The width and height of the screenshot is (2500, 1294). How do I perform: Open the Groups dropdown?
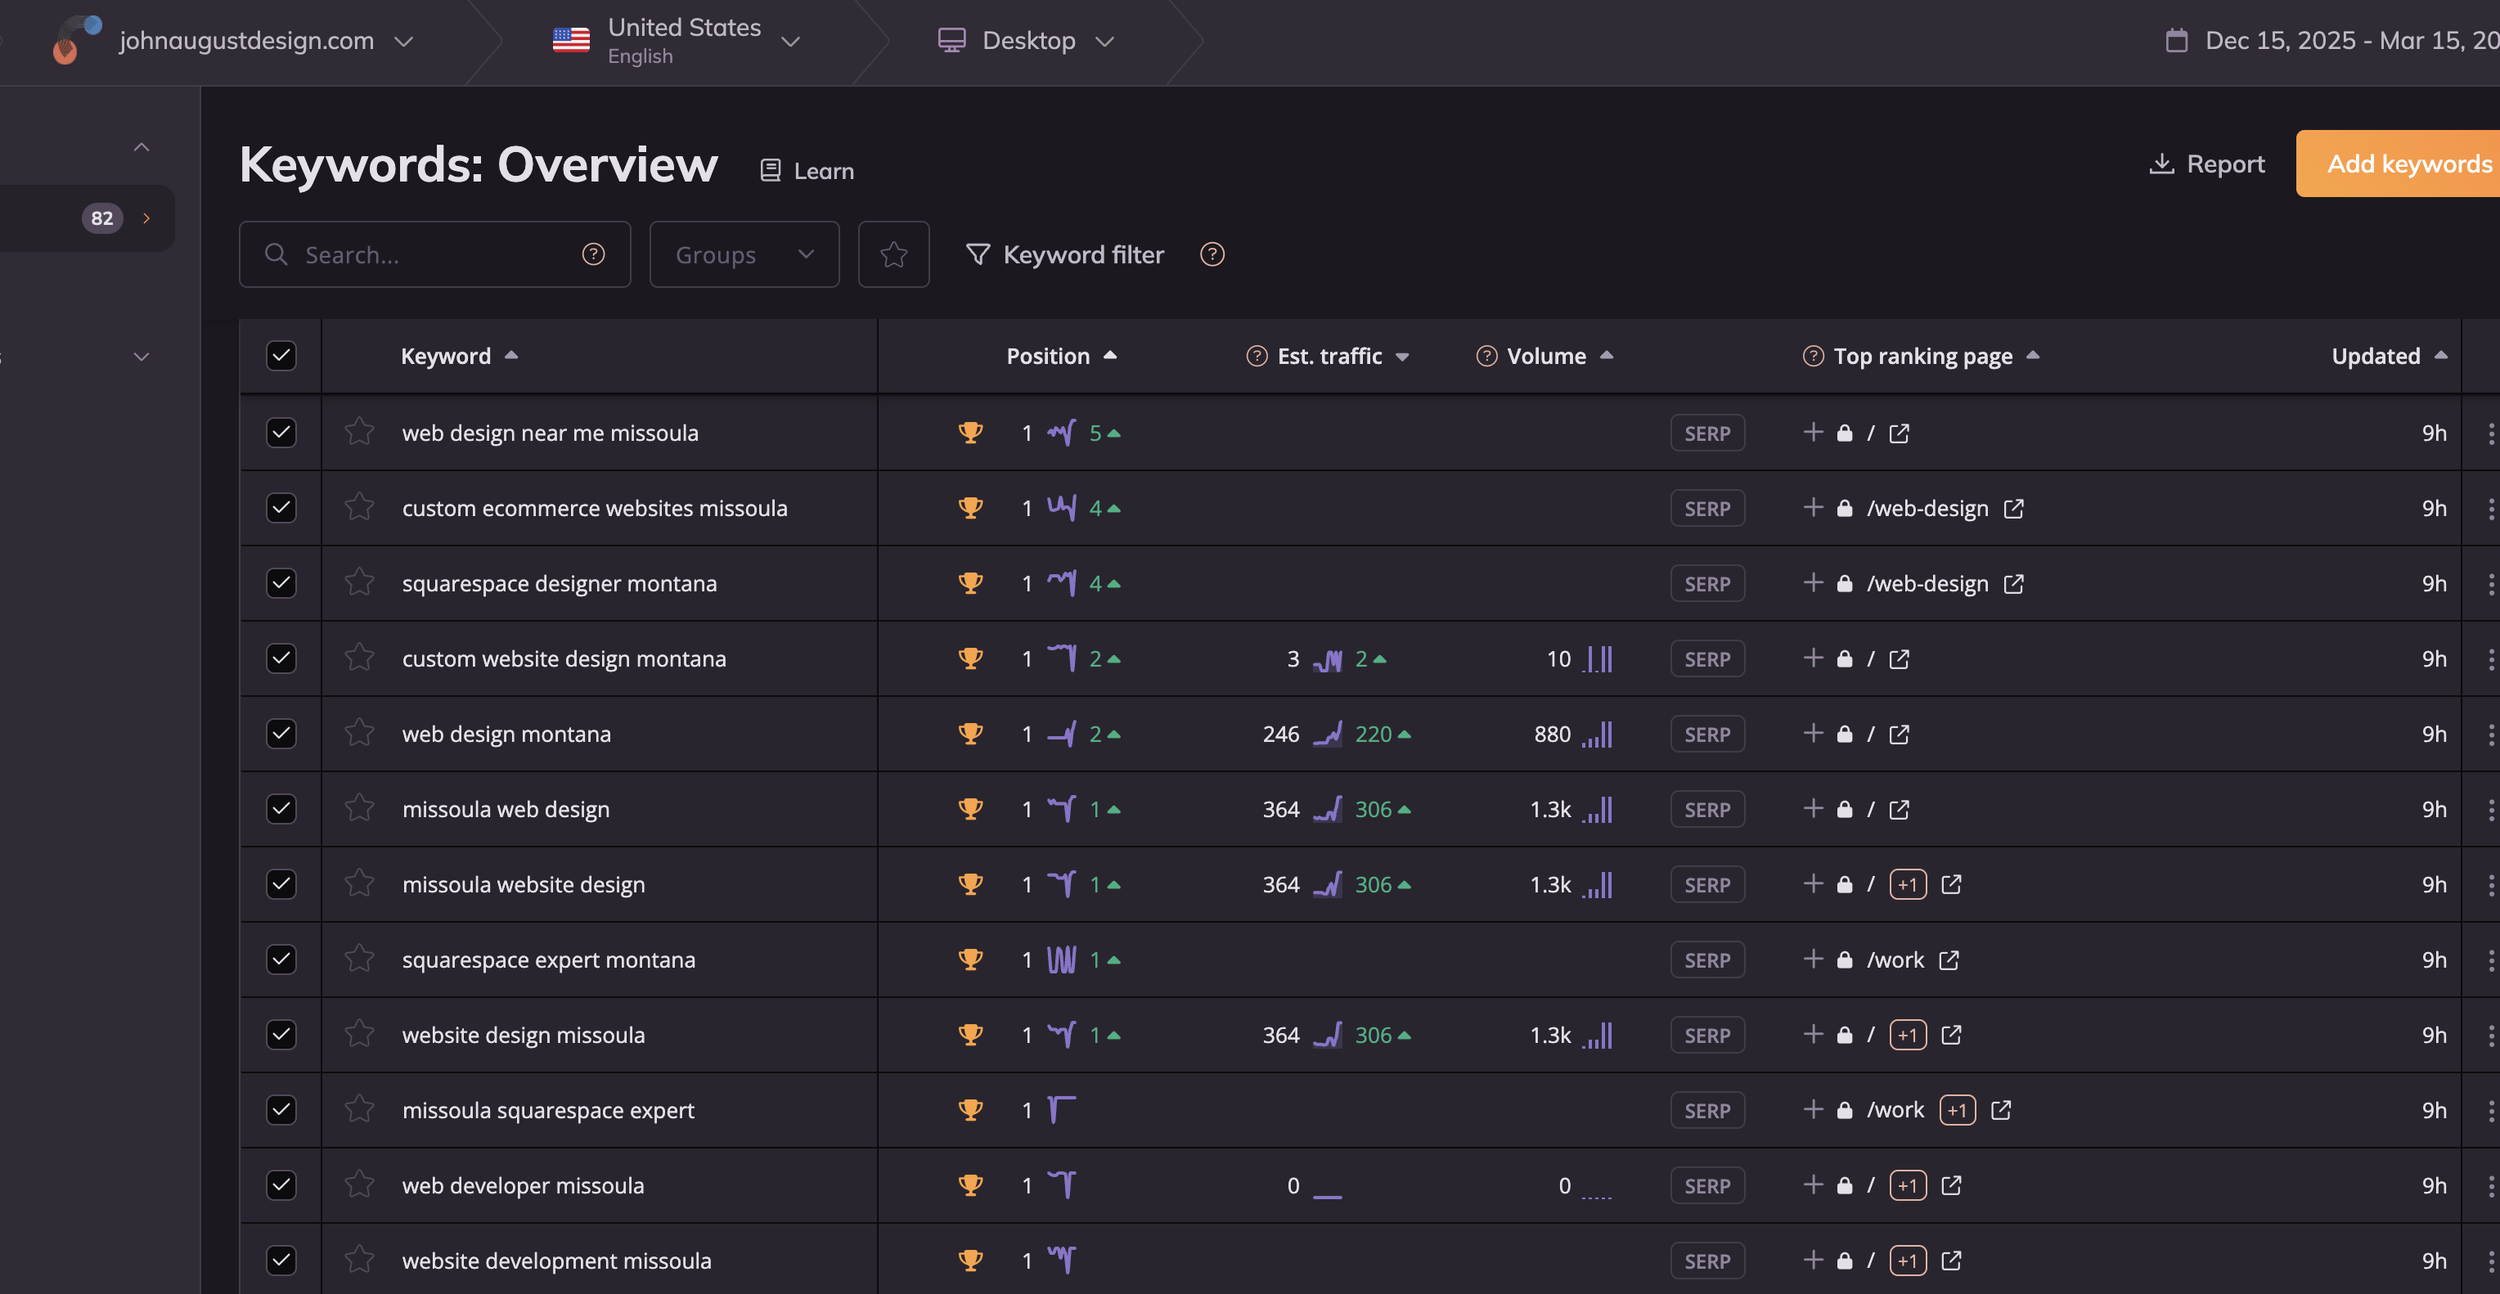[744, 255]
